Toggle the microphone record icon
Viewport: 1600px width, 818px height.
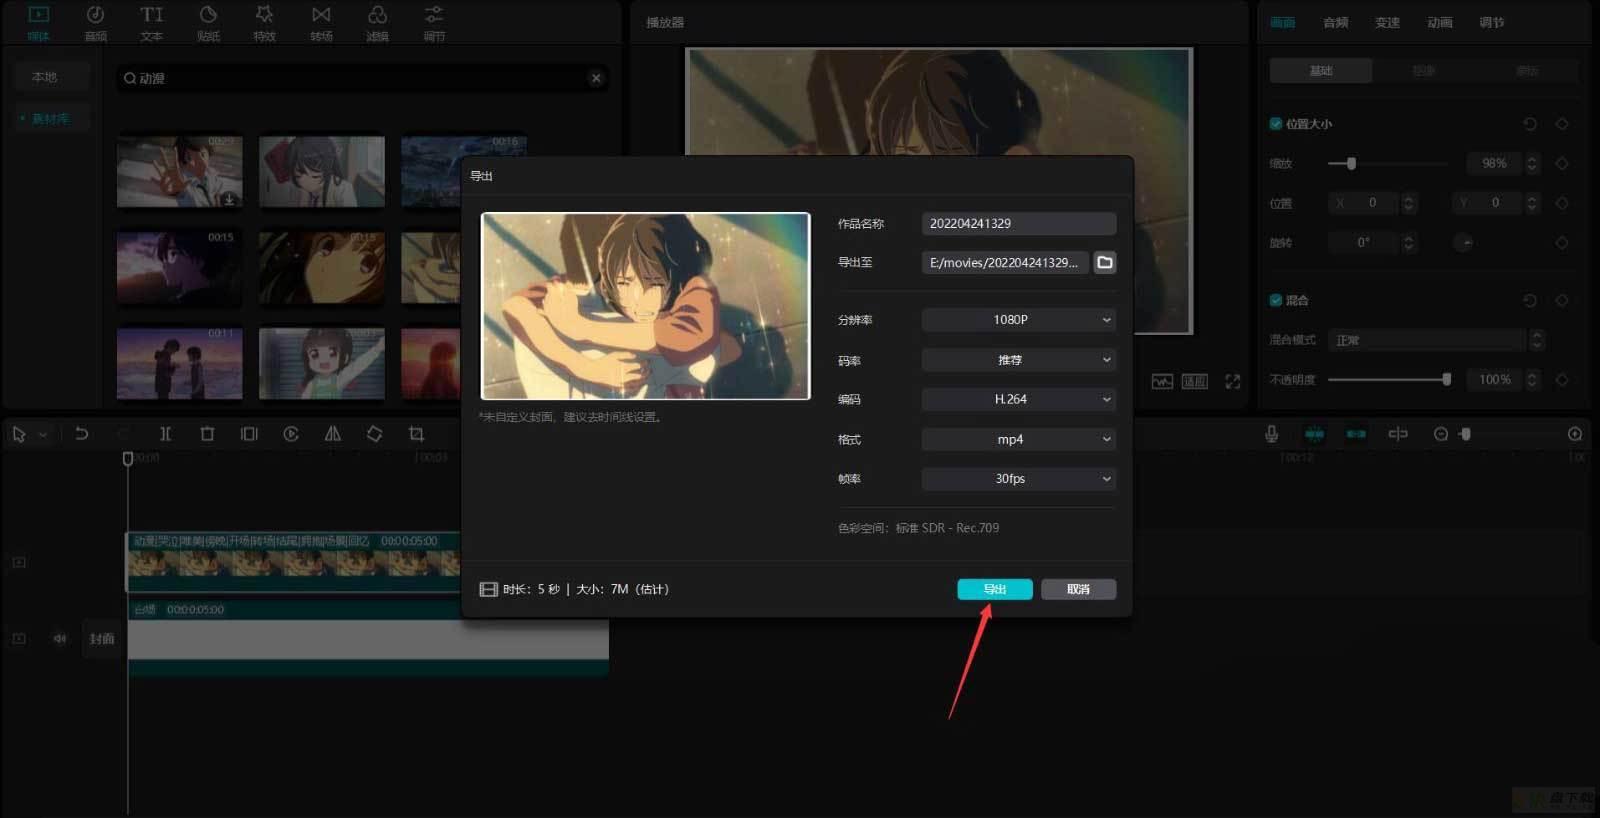click(1271, 434)
